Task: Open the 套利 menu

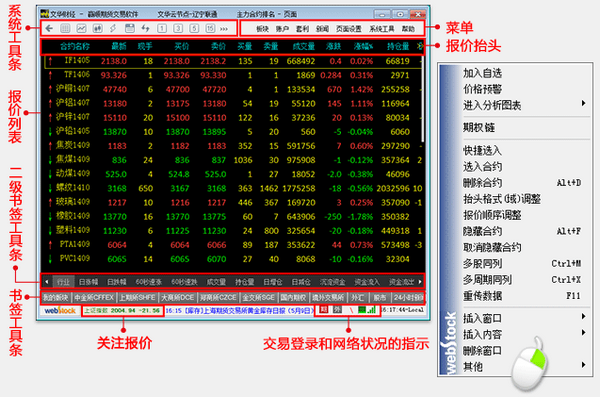Action: 302,29
